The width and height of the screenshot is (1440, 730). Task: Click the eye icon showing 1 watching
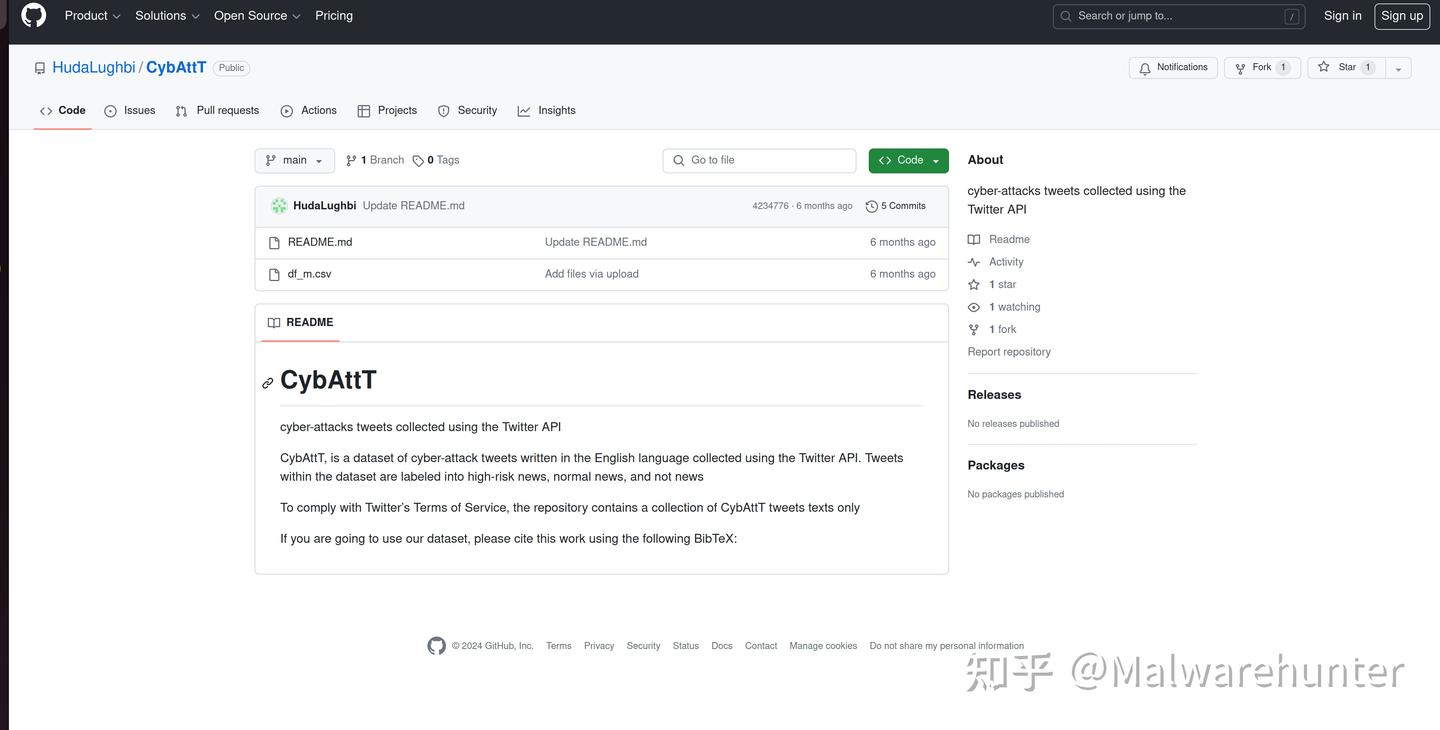click(x=973, y=307)
